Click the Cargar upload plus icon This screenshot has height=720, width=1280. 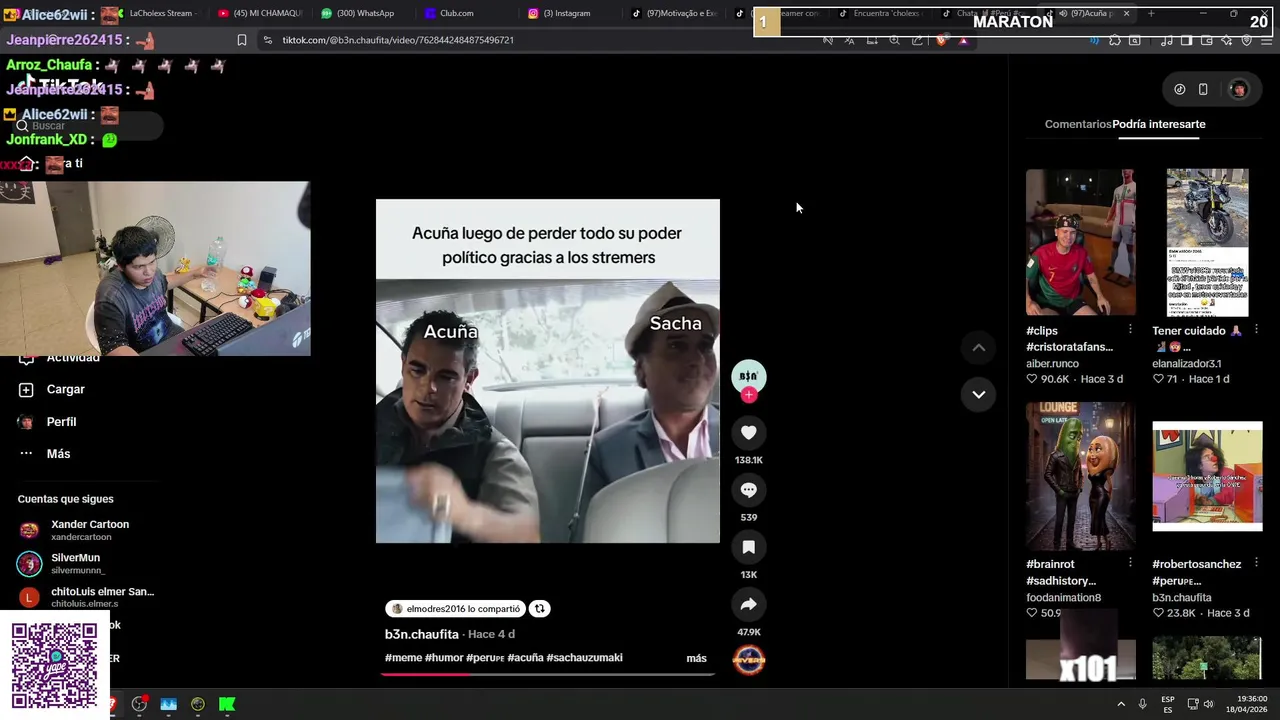click(x=26, y=389)
